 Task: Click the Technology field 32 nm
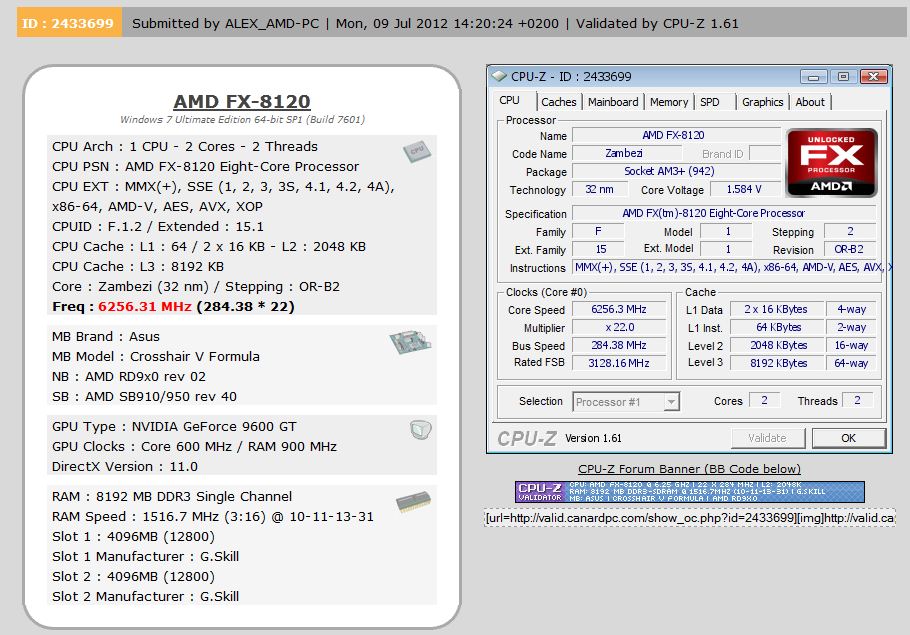[600, 189]
